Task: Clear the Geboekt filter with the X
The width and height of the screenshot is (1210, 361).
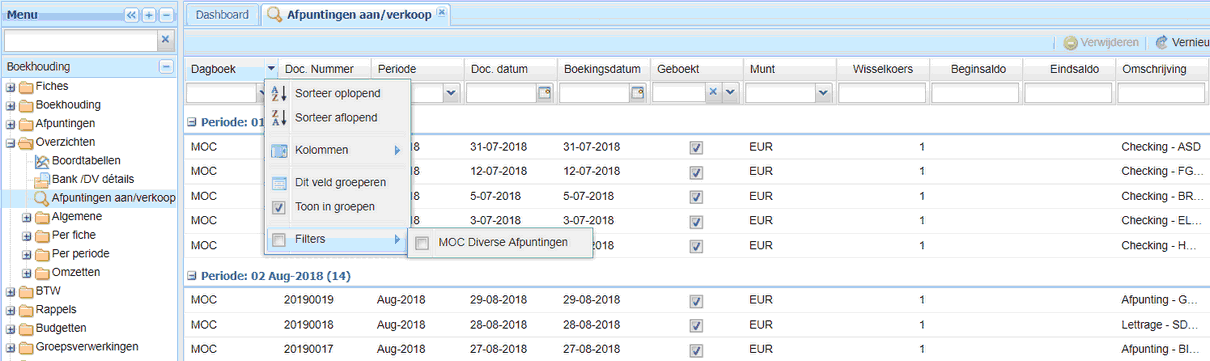Action: (x=713, y=93)
